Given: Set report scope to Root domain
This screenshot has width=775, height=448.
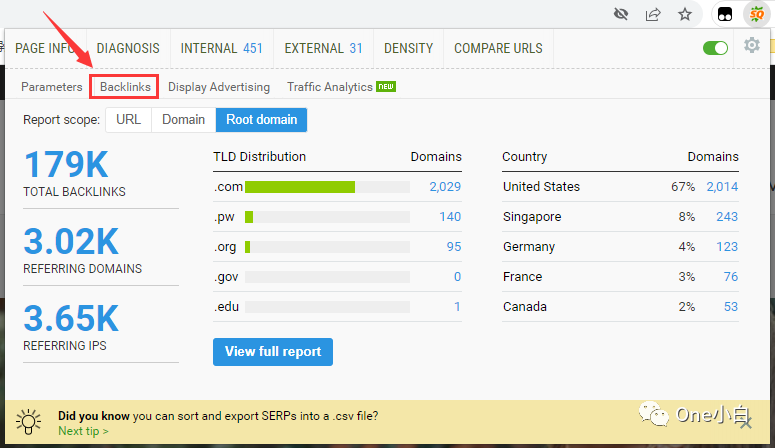Looking at the screenshot, I should (x=261, y=120).
